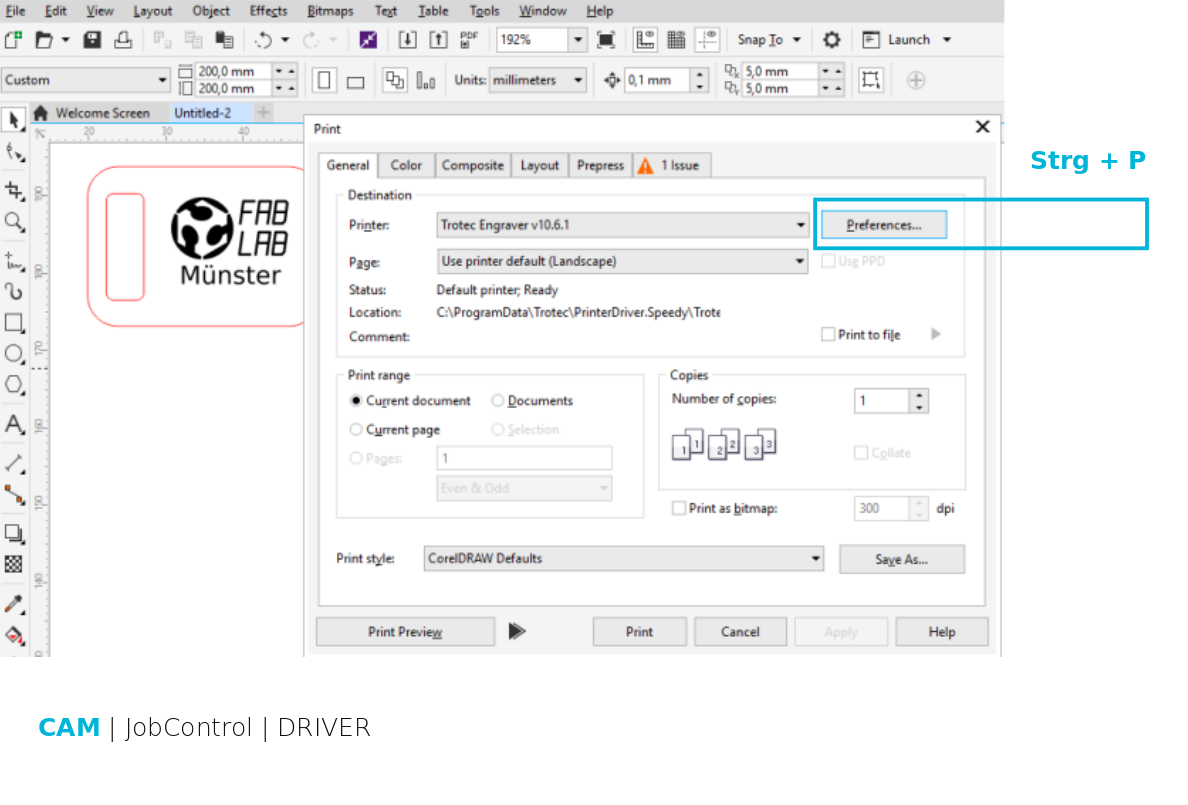Select Current page radio button
The image size is (1188, 805).
click(x=355, y=430)
